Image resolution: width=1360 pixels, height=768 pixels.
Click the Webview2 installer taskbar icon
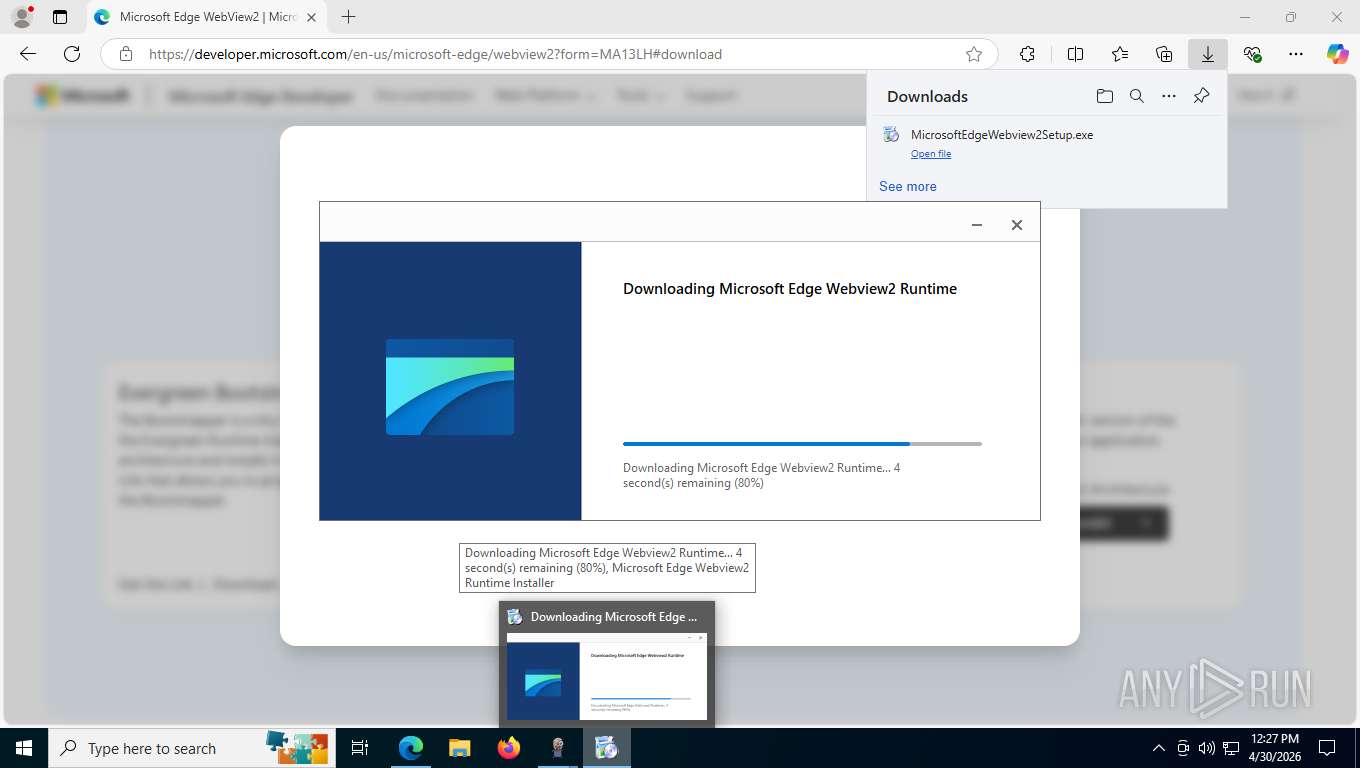pos(606,748)
